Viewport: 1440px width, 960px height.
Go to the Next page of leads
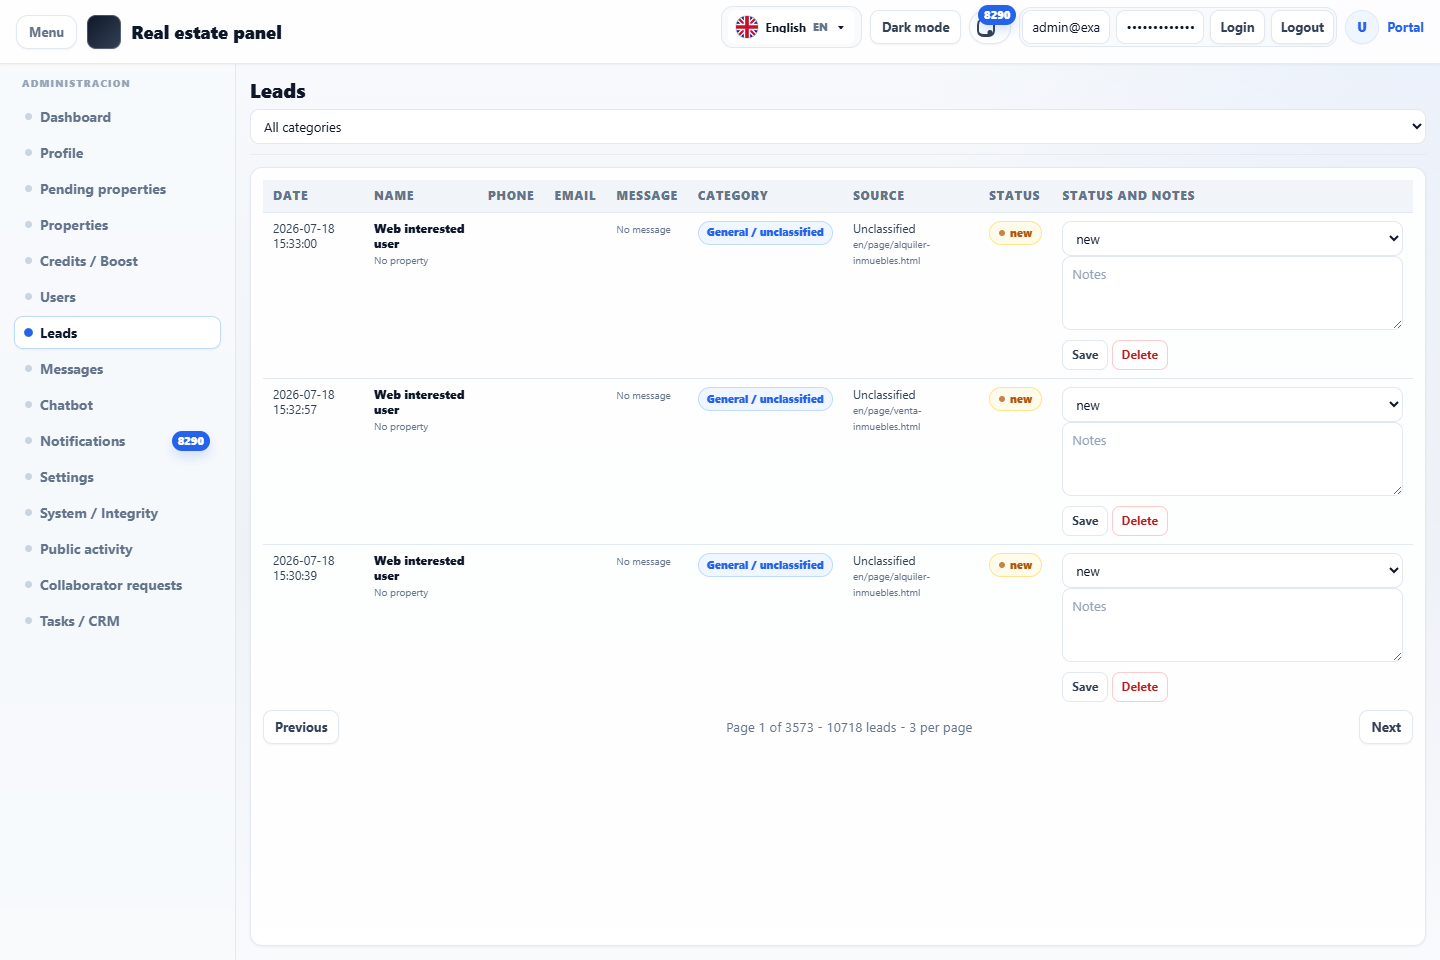pyautogui.click(x=1386, y=727)
